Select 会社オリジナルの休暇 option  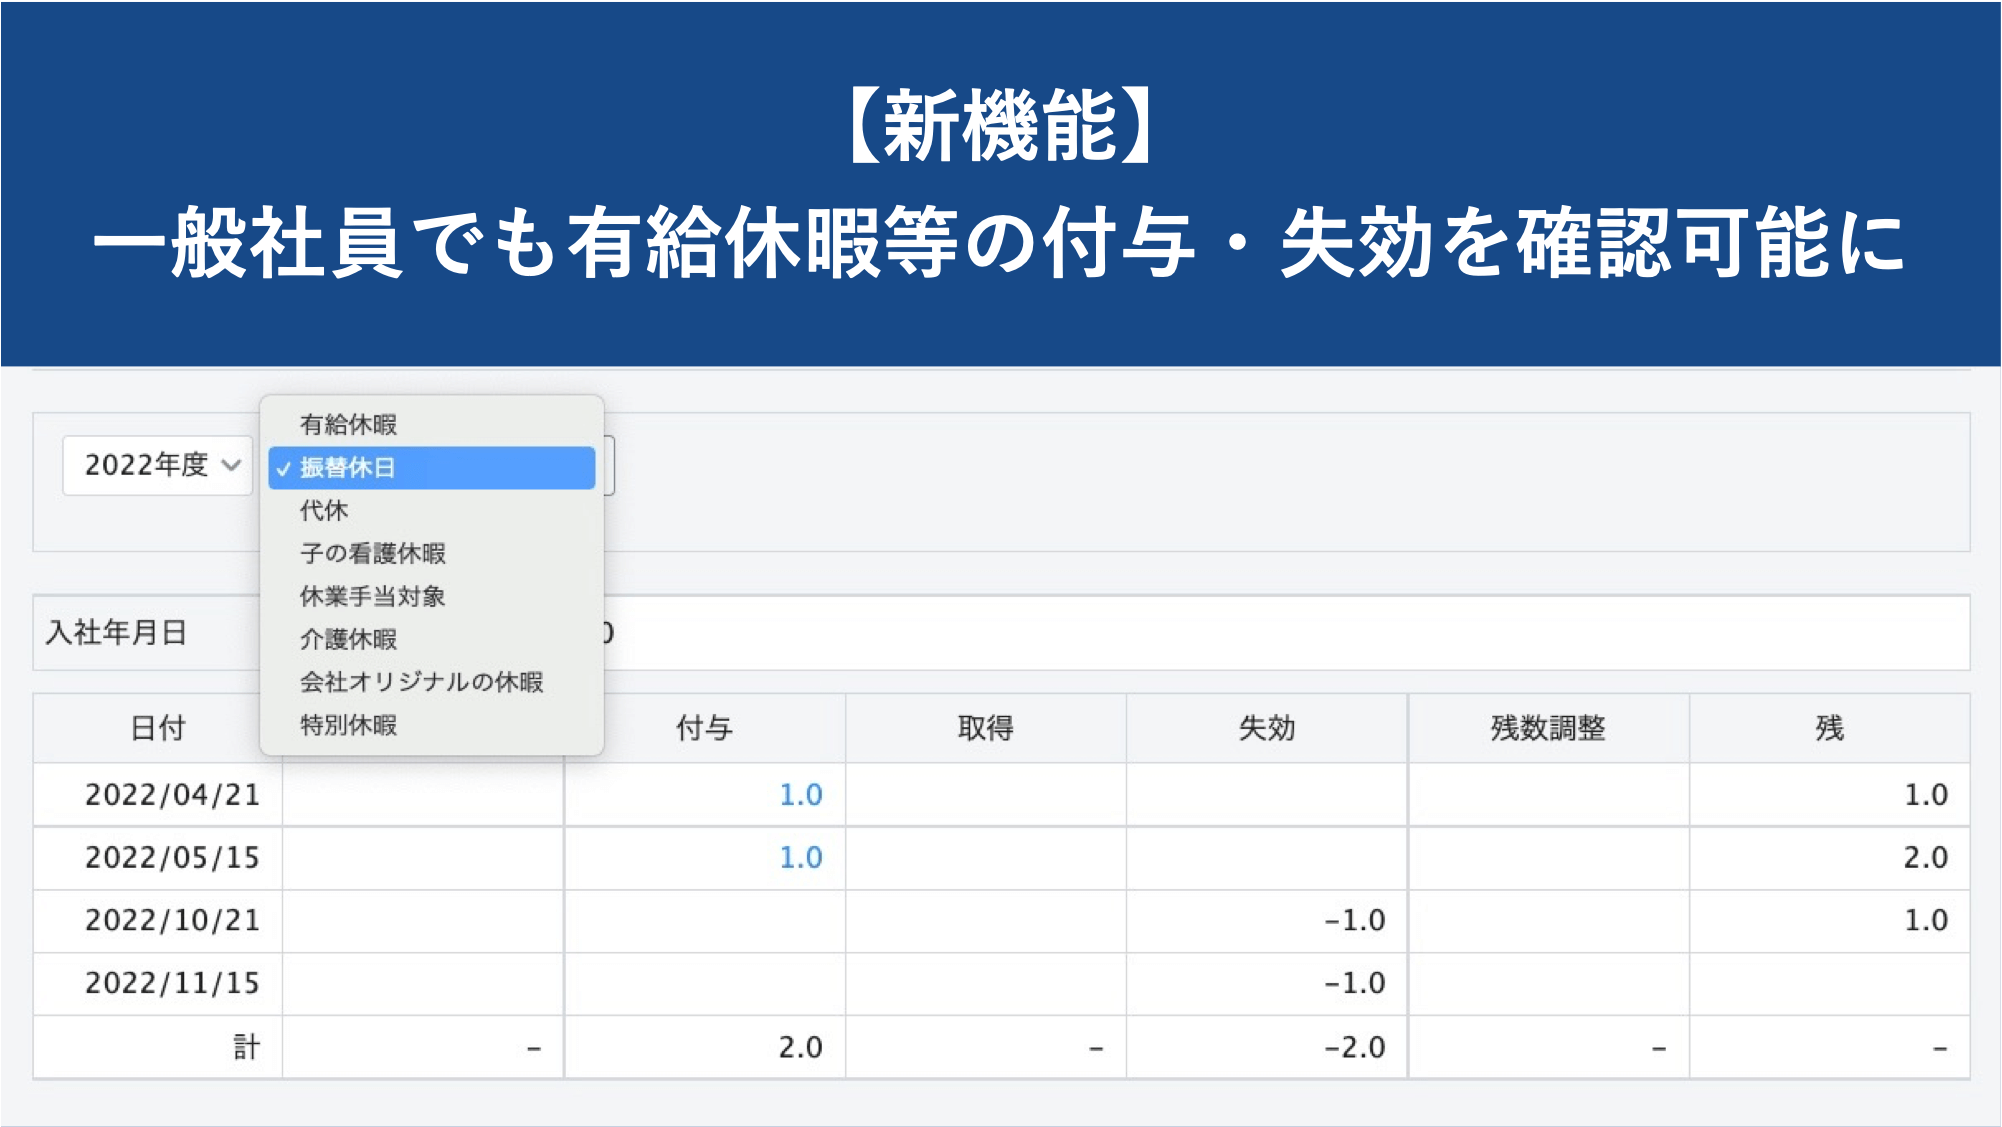coord(431,683)
